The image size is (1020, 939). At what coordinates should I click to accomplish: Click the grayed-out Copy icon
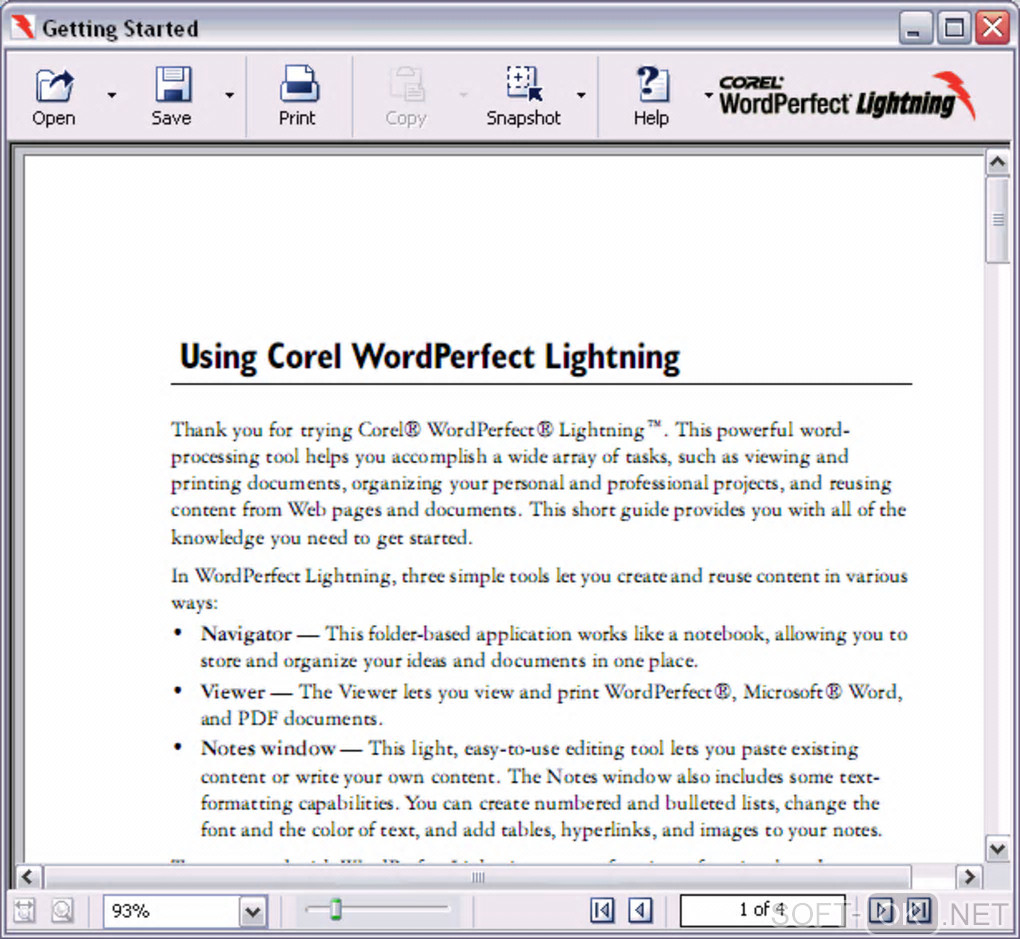coord(407,85)
